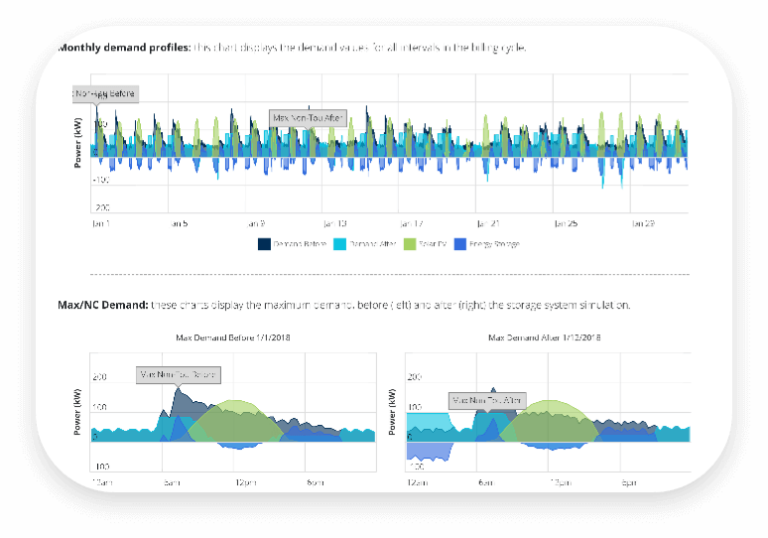
Task: Select the Max Non-Tou After flag in monthly chart
Action: click(x=310, y=118)
